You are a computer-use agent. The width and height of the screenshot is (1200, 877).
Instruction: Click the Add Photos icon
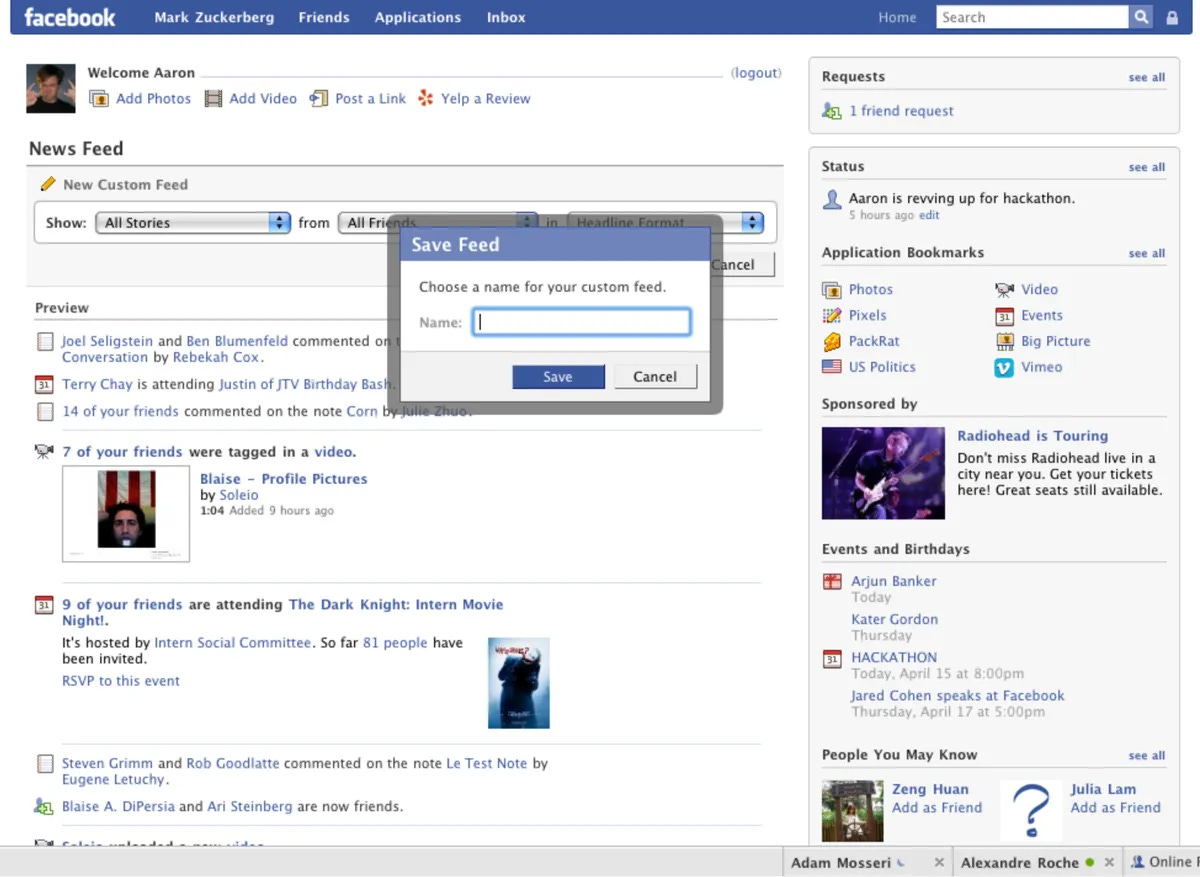(x=99, y=98)
